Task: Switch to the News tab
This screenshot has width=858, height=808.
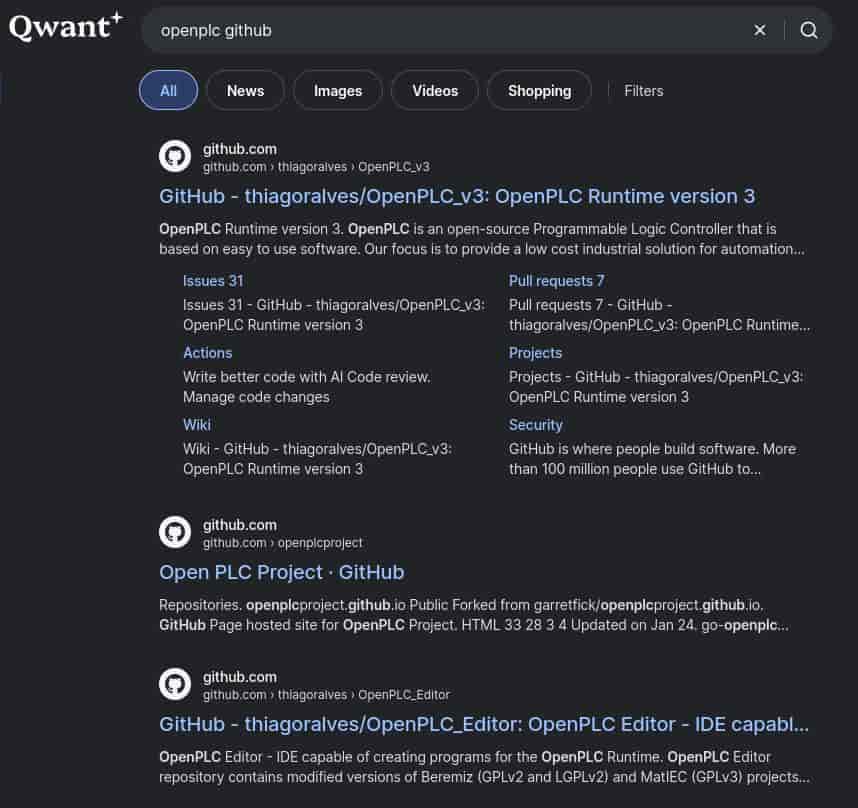Action: point(245,90)
